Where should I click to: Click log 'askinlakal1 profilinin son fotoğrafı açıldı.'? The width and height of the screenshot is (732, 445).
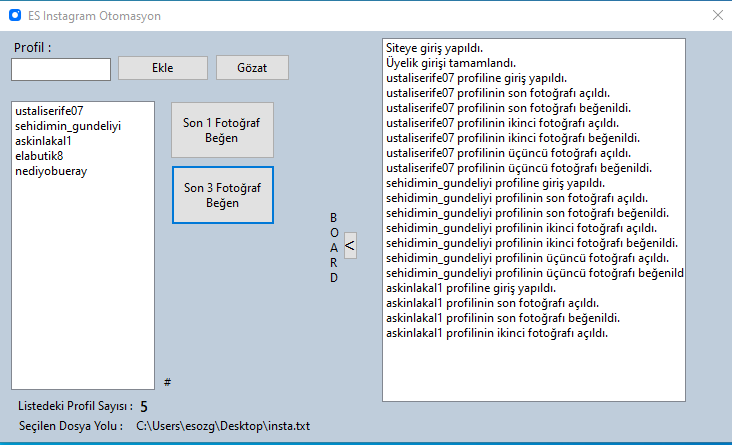click(x=492, y=303)
